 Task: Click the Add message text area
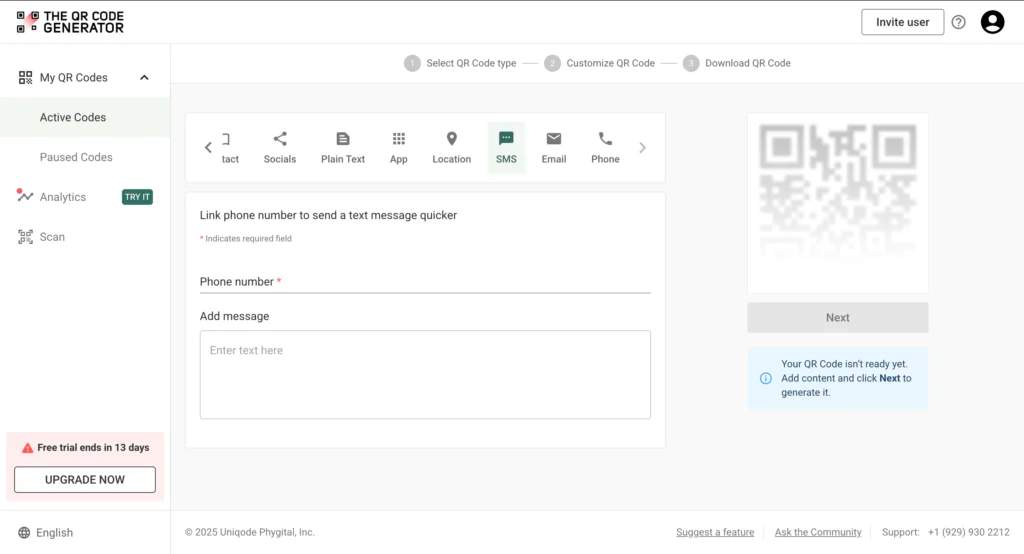pyautogui.click(x=425, y=374)
